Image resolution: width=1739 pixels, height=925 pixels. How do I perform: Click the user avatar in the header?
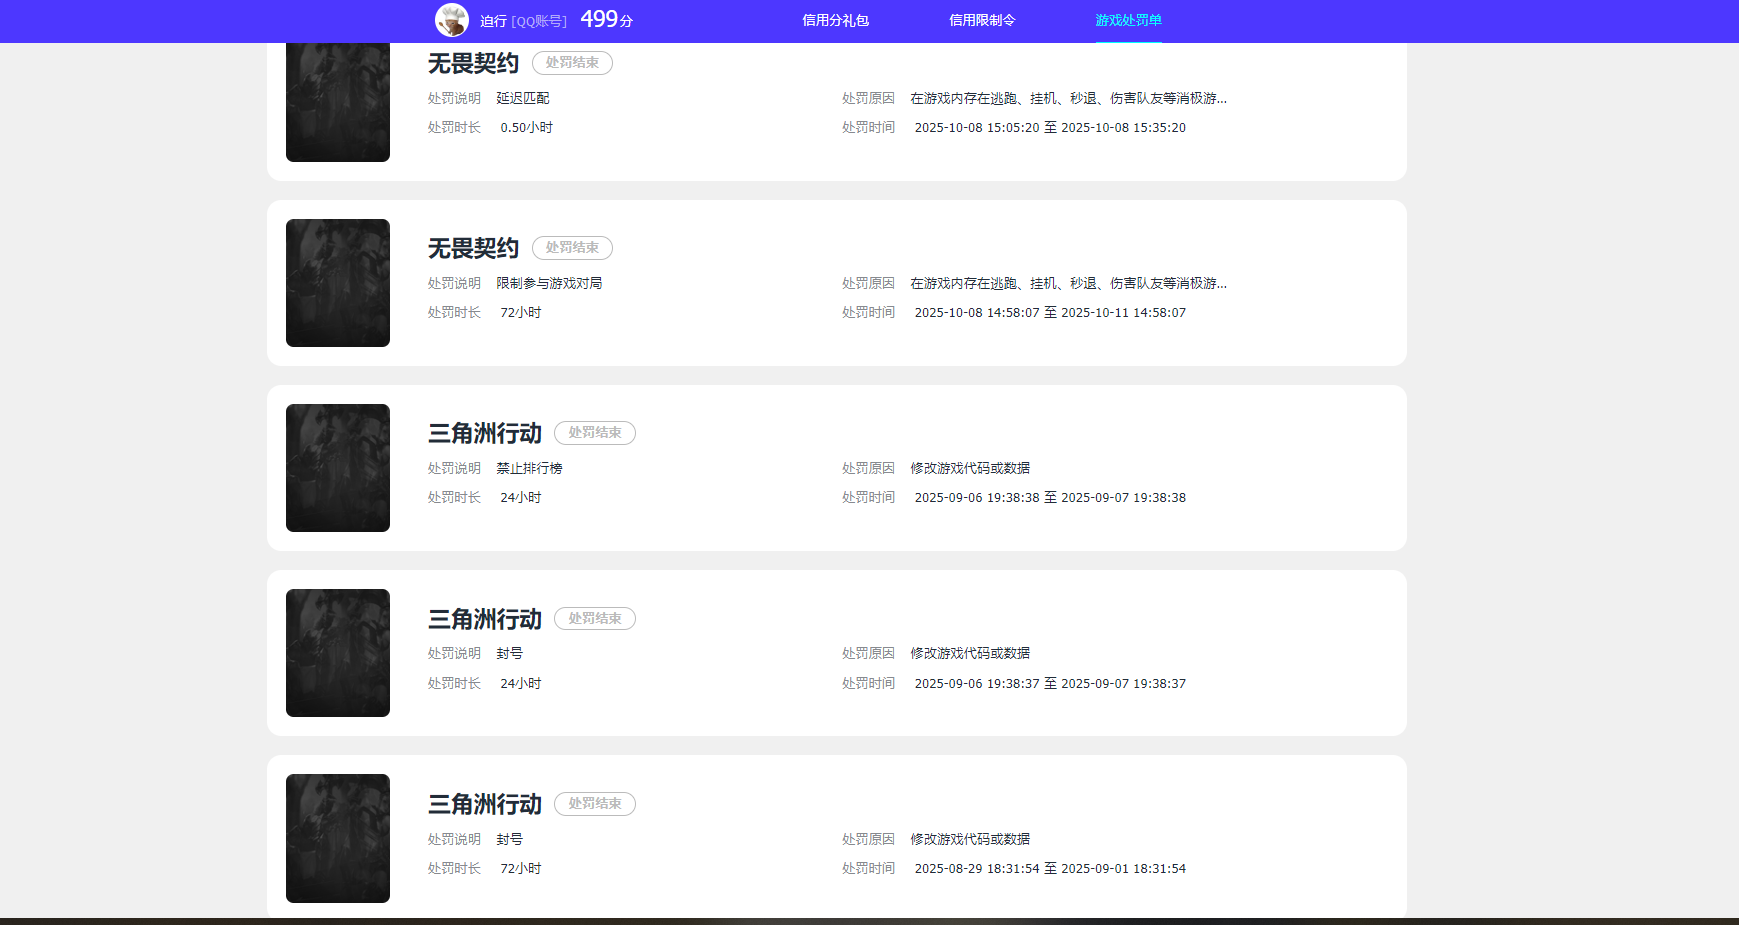tap(452, 20)
